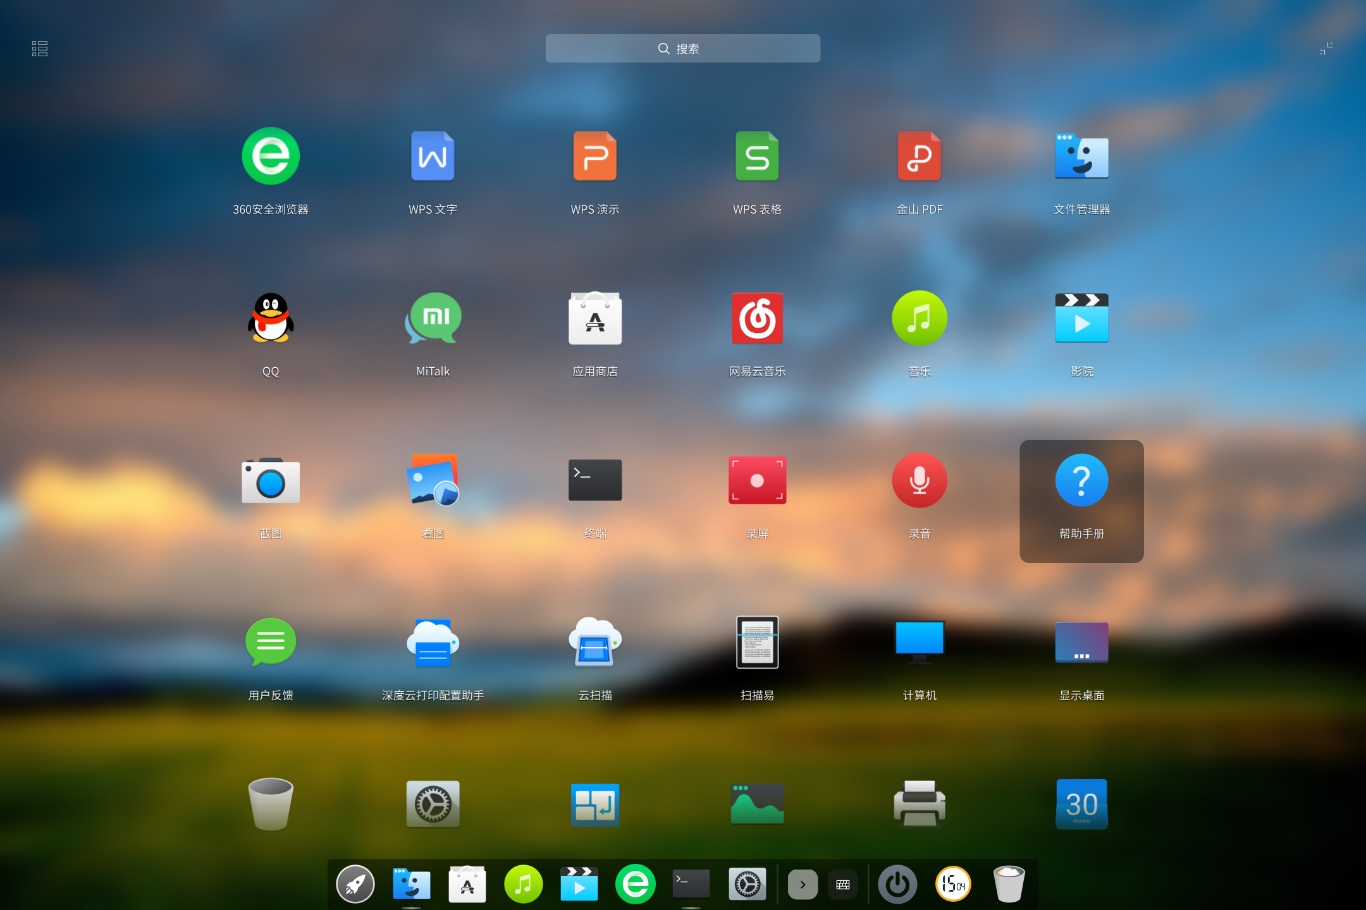The width and height of the screenshot is (1366, 910).
Task: Start the 录屏 screen recorder
Action: pyautogui.click(x=757, y=481)
